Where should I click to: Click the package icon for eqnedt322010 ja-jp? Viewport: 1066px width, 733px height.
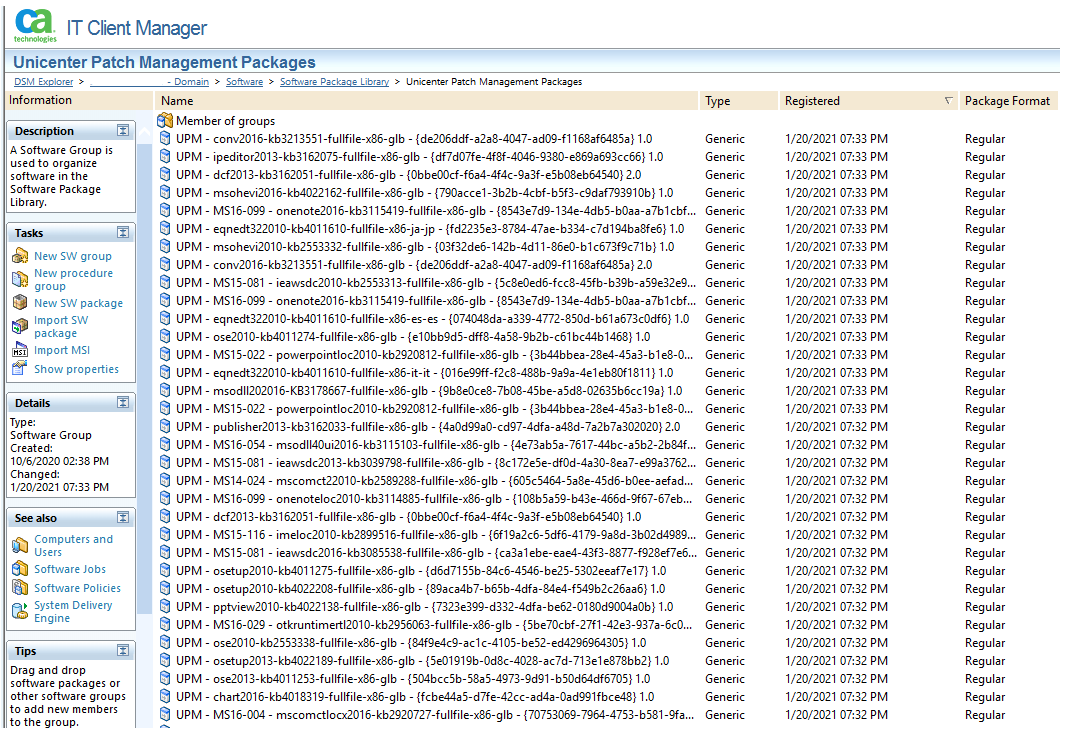(x=165, y=228)
